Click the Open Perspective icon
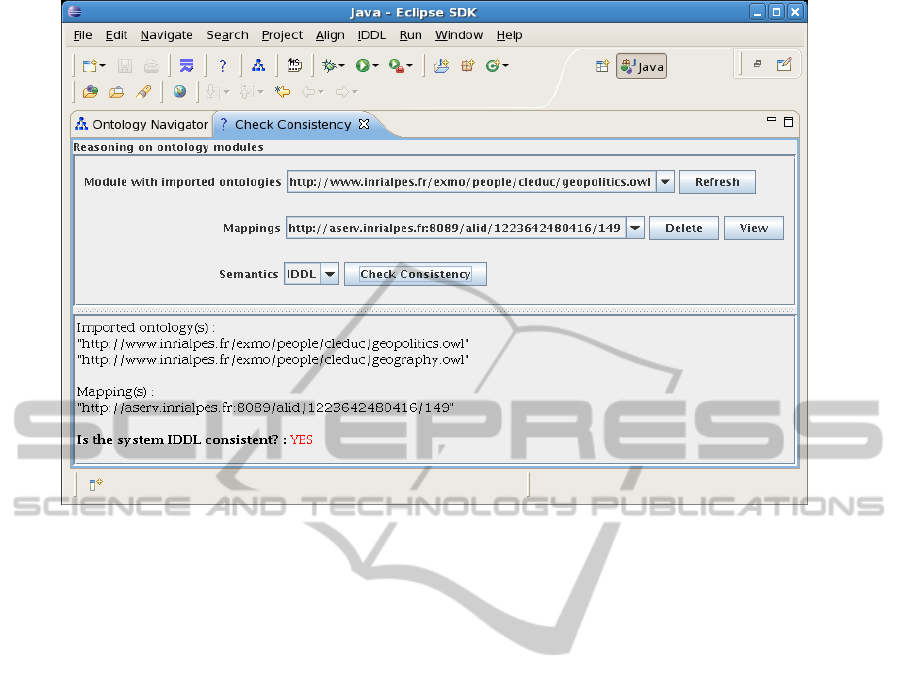The height and width of the screenshot is (690, 901). (602, 66)
